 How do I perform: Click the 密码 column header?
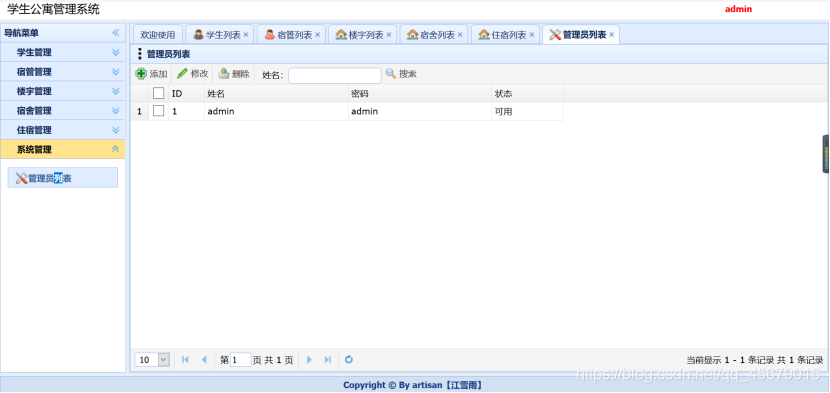pos(420,94)
